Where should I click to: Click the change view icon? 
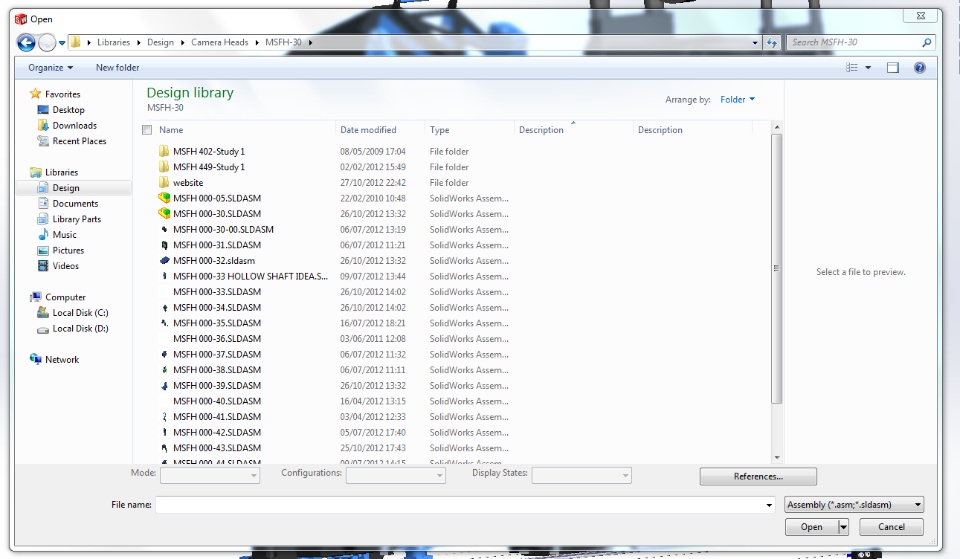click(x=852, y=67)
